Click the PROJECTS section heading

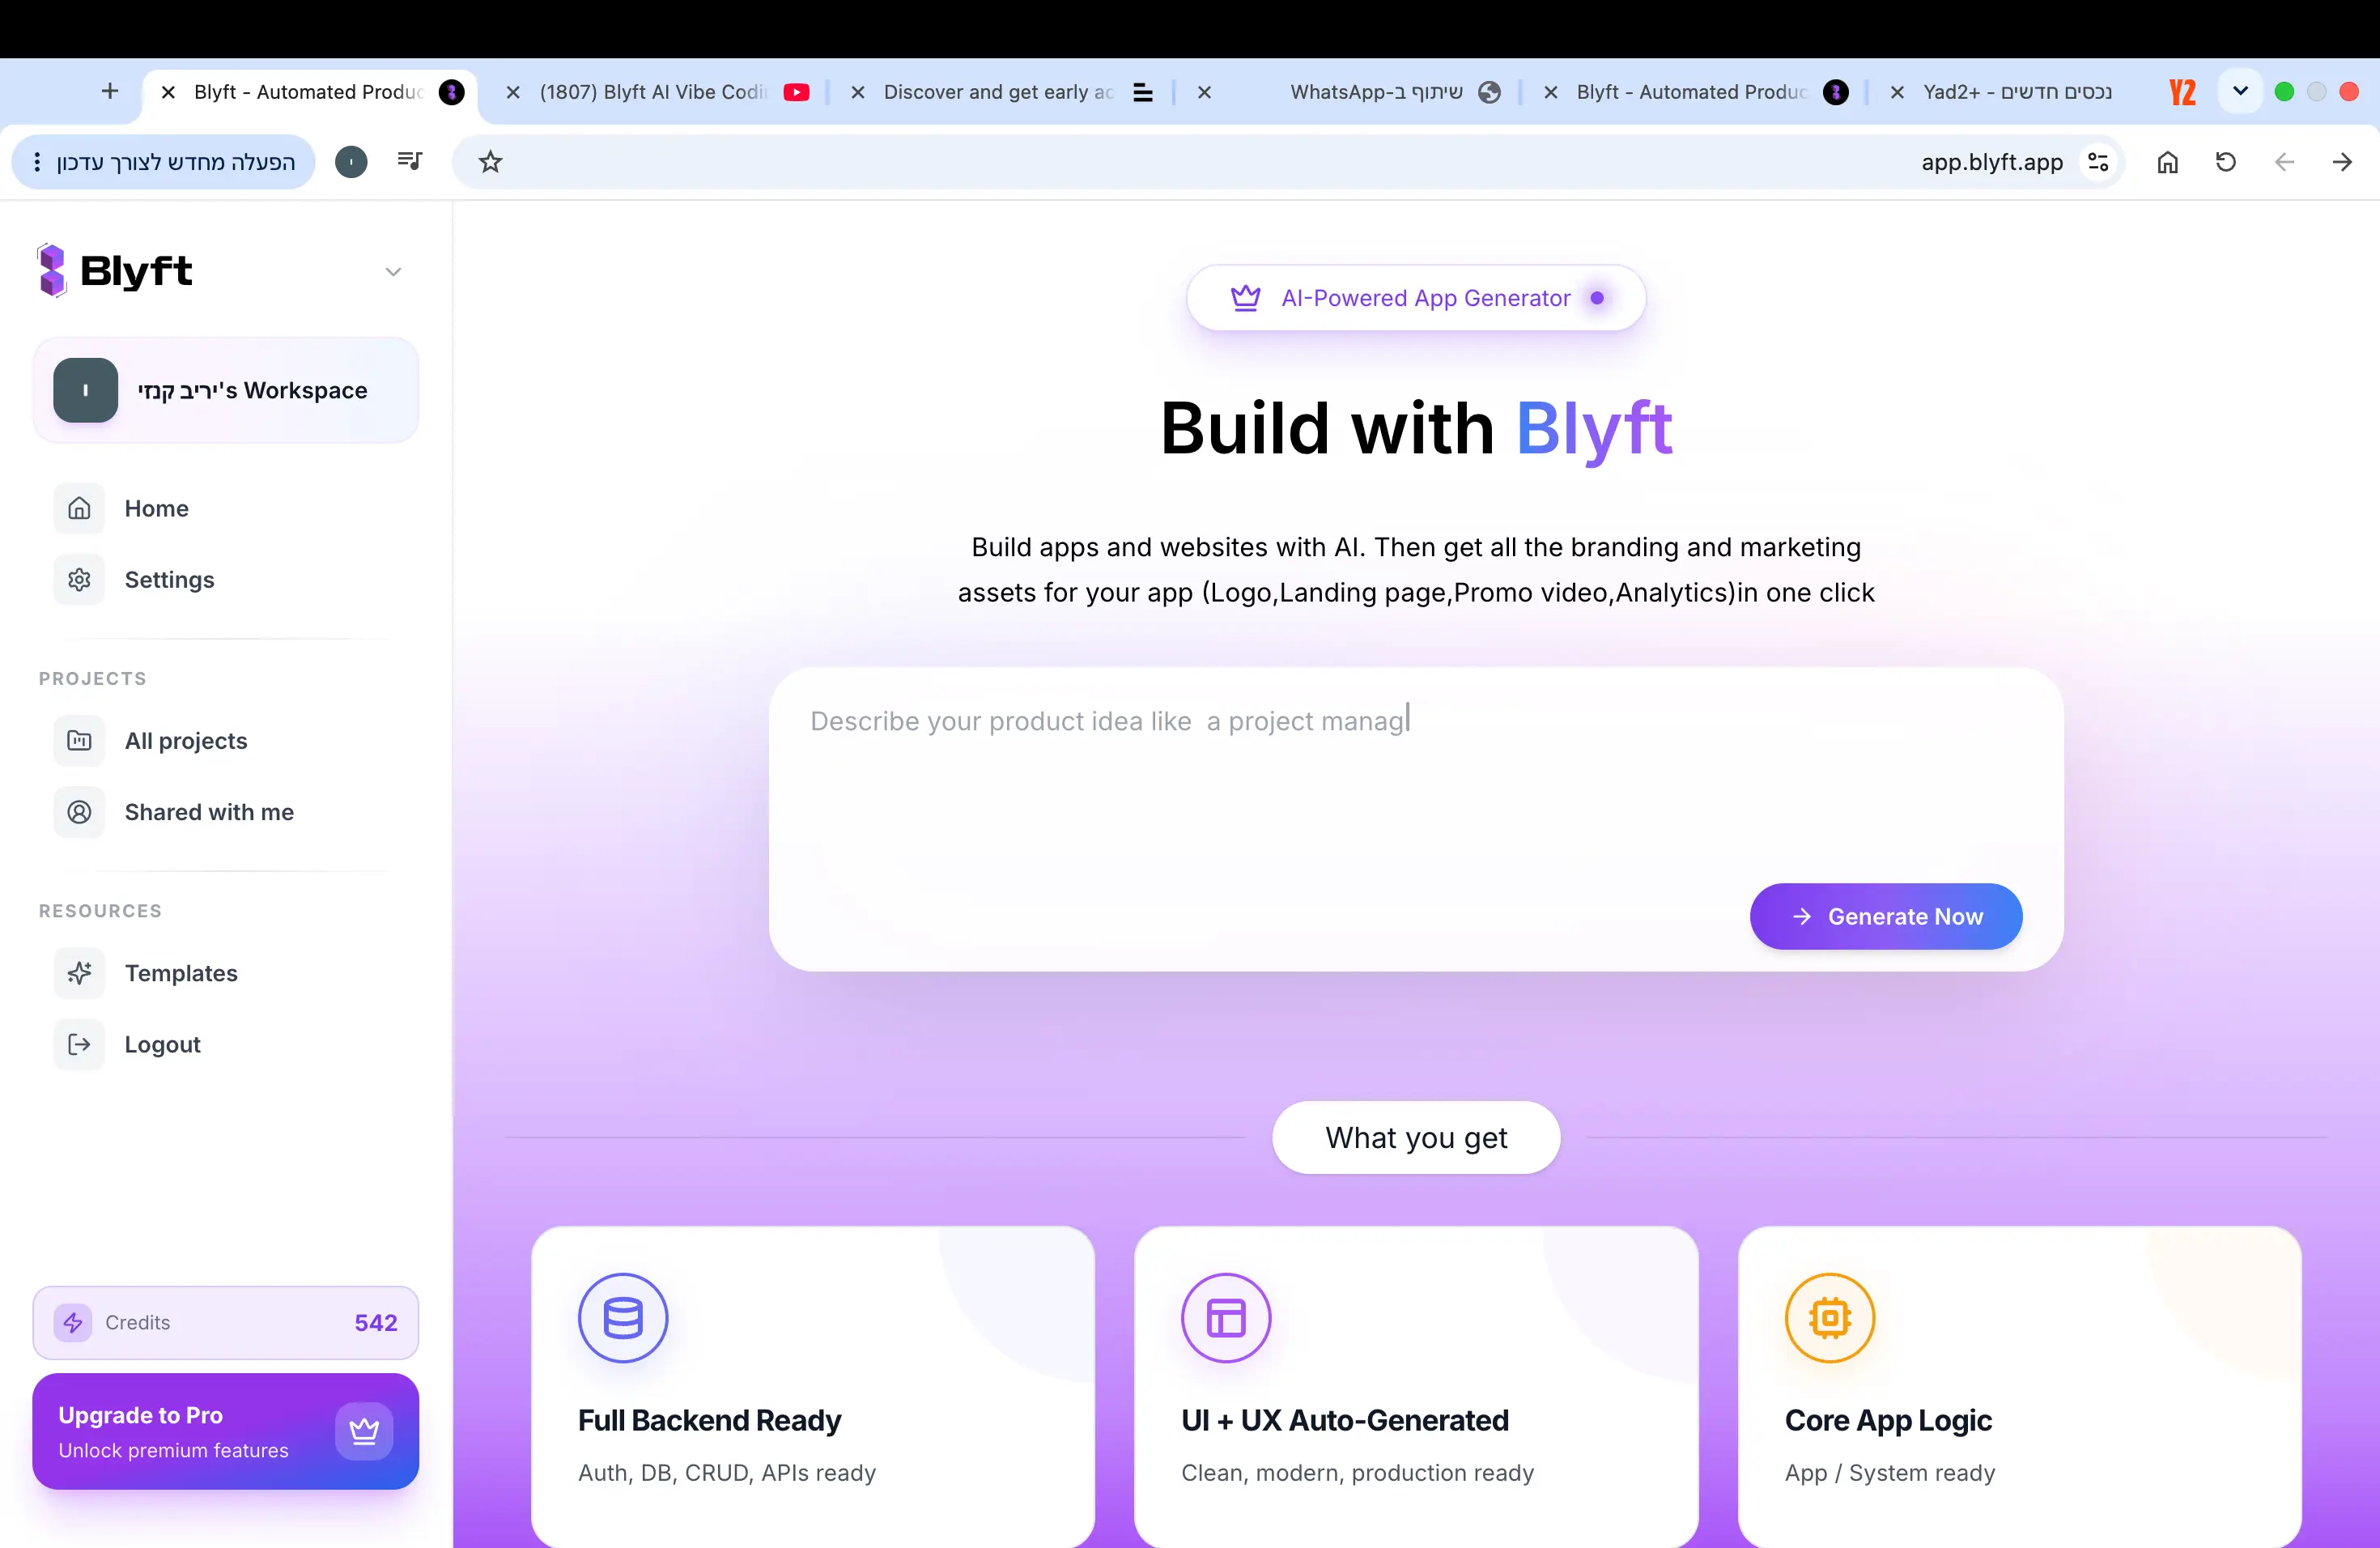point(93,678)
